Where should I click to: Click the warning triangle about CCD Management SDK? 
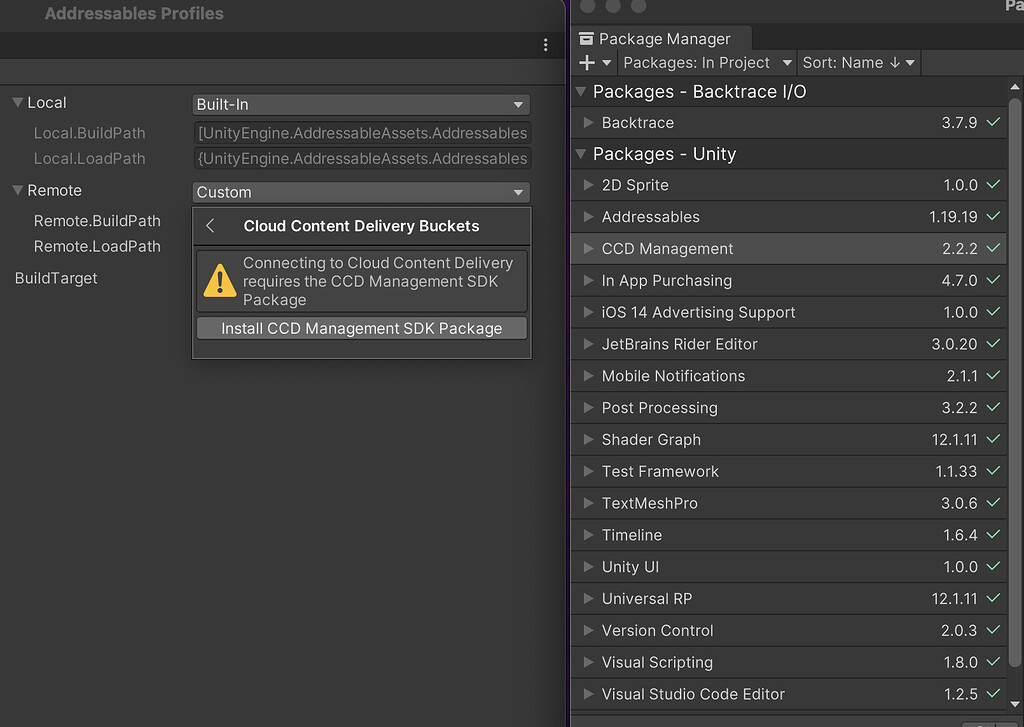[218, 281]
